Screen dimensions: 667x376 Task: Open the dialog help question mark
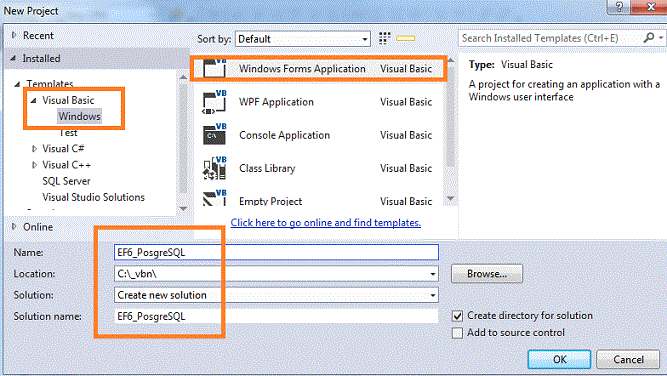click(619, 7)
